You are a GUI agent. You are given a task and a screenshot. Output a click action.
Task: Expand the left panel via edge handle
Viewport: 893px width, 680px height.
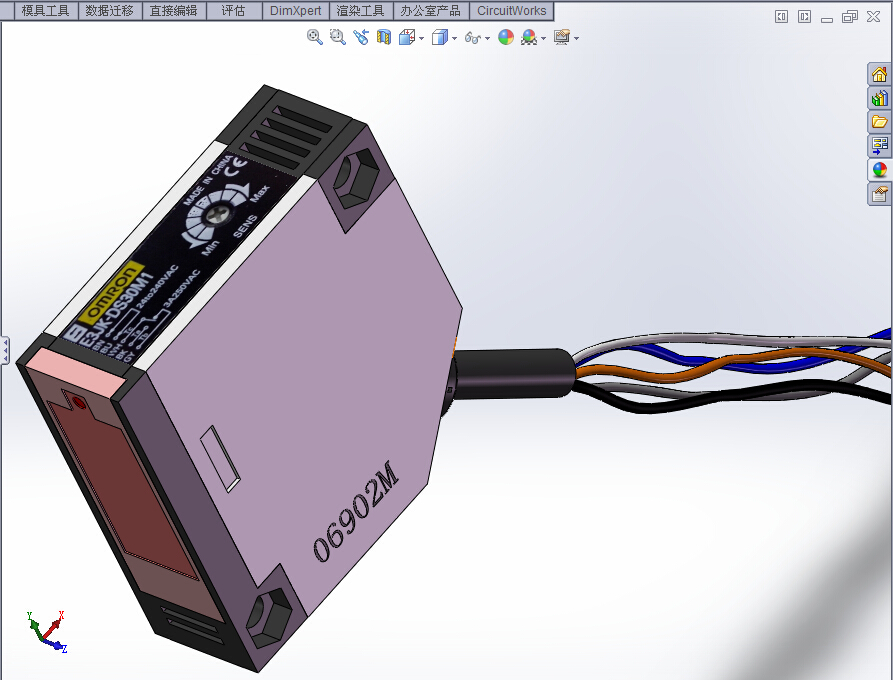5,350
